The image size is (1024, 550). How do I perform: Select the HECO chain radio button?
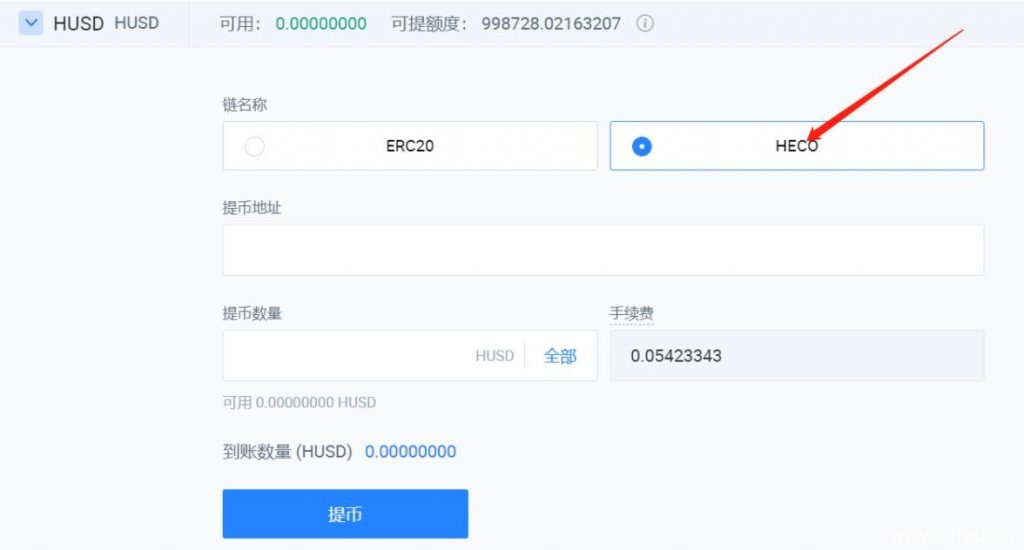[642, 146]
